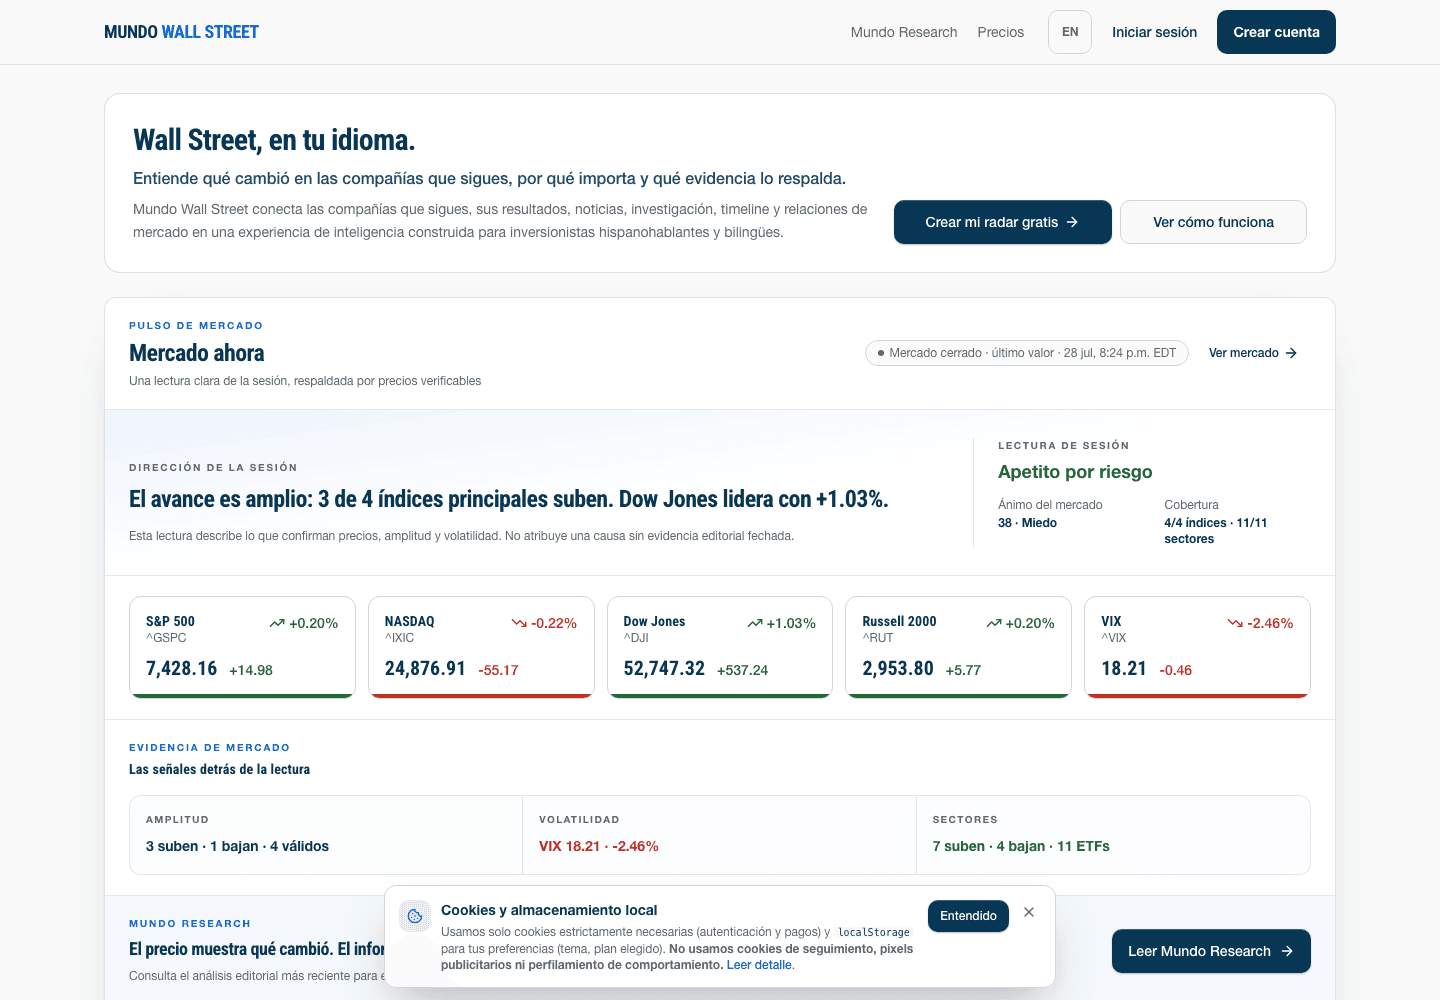Open the S&P 500 index card
This screenshot has width=1440, height=1000.
click(242, 647)
